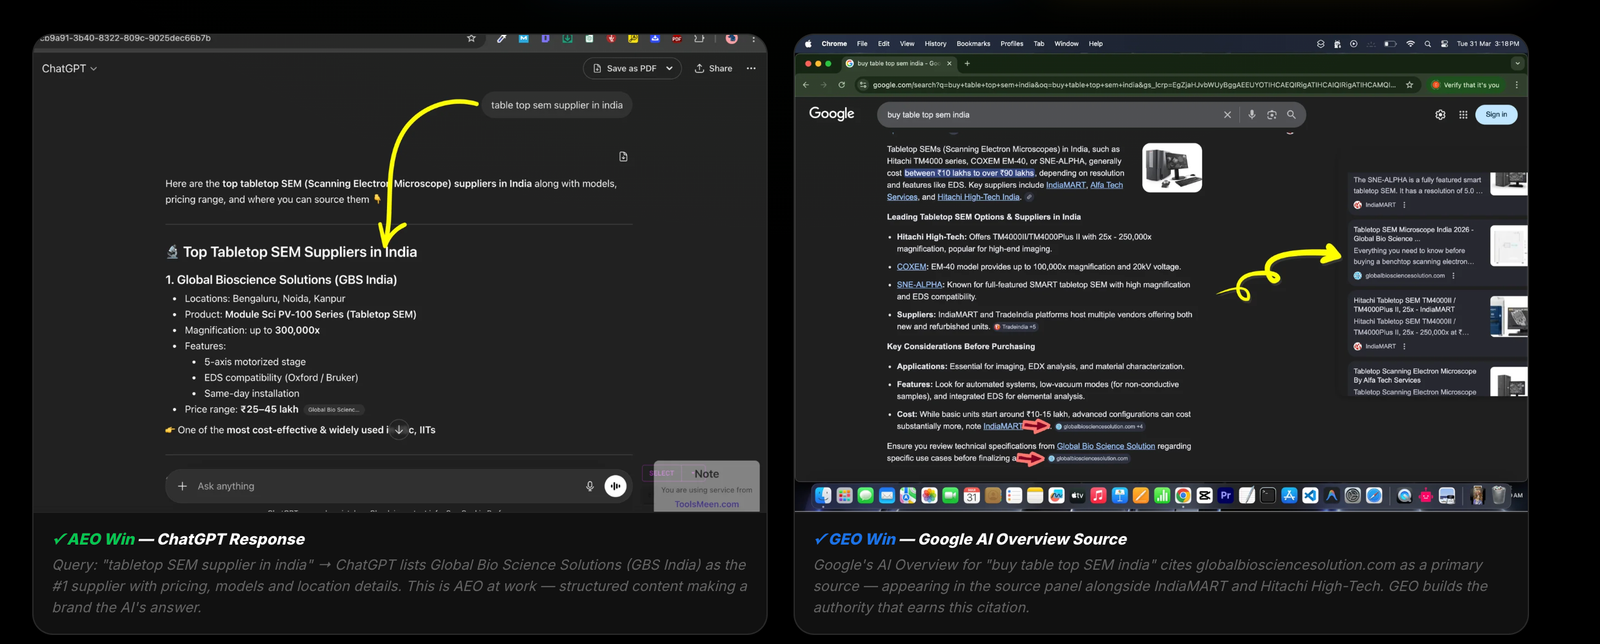Open the ChatGPT conversation three-dot menu
The height and width of the screenshot is (644, 1600).
coord(751,69)
